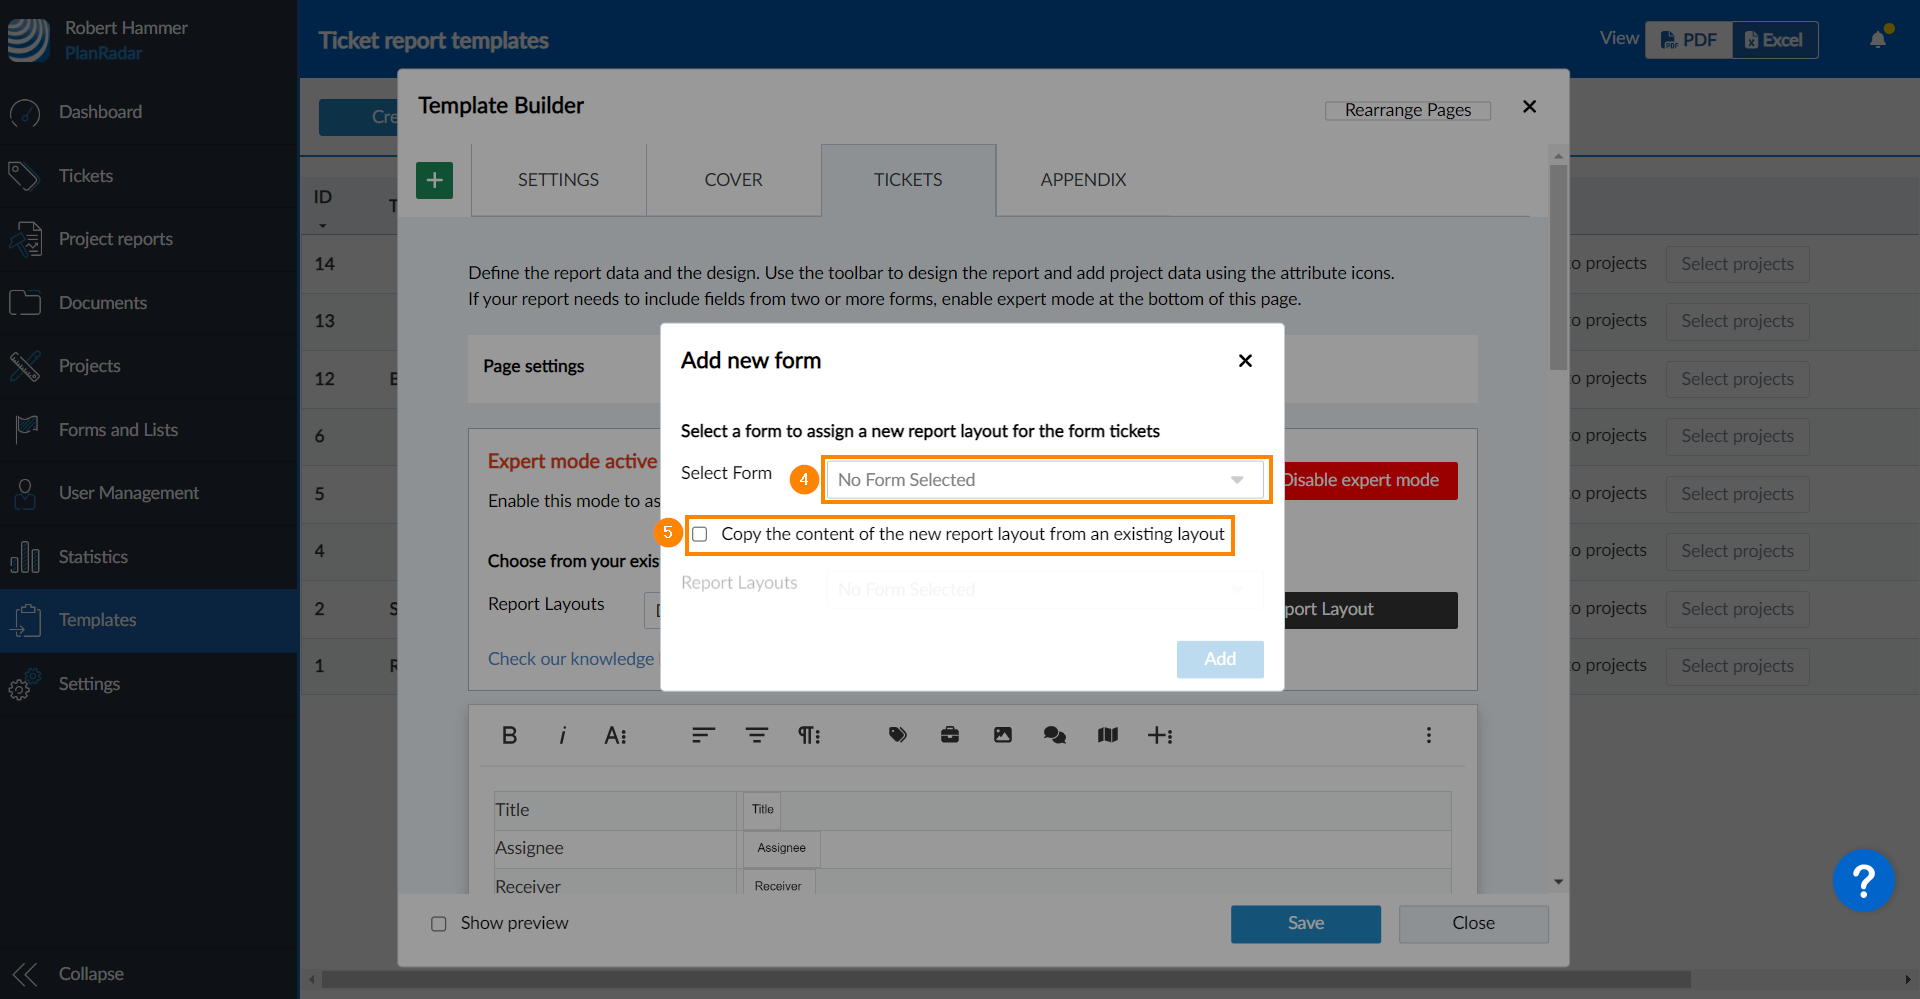
Task: Close the Add new form dialog
Action: click(x=1245, y=361)
